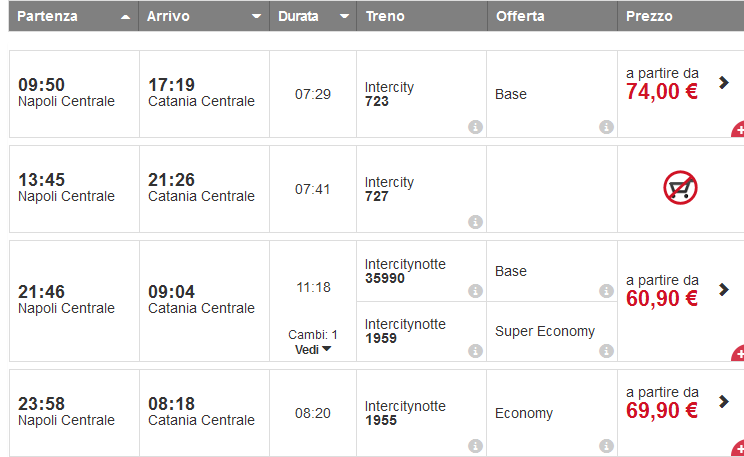
Task: Sort by Partenza column header
Action: pos(73,17)
